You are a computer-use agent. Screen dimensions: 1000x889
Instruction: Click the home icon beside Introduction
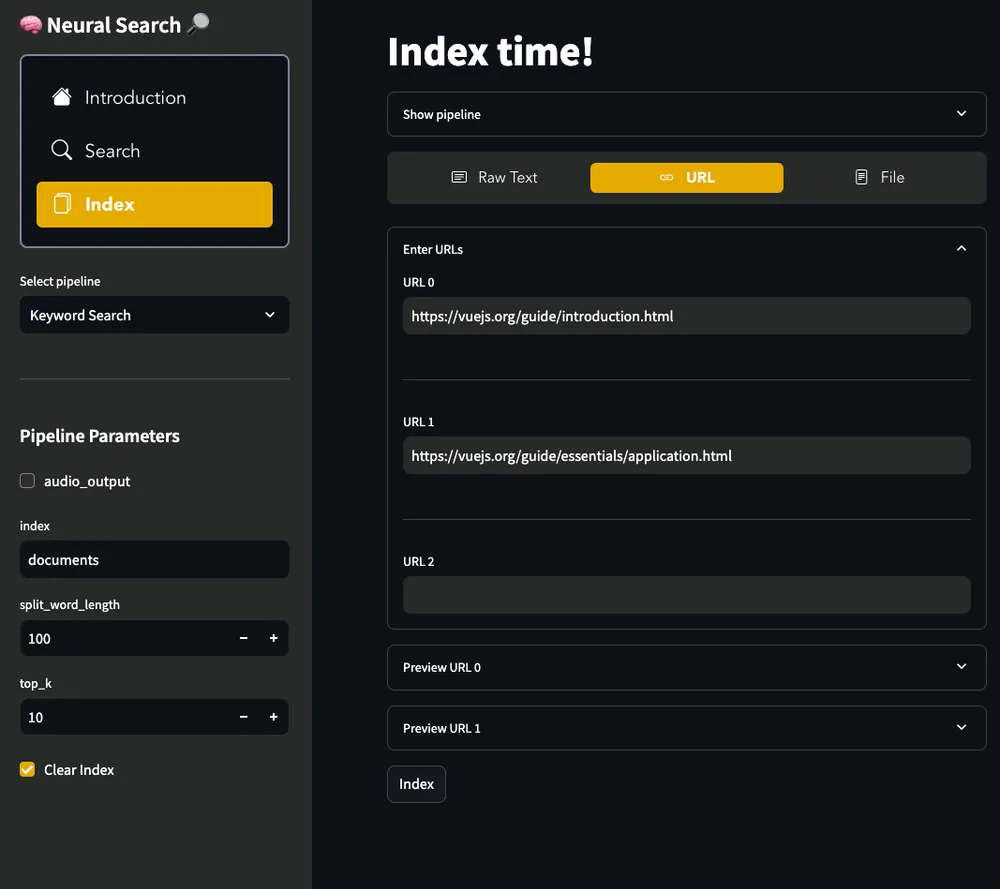tap(62, 97)
